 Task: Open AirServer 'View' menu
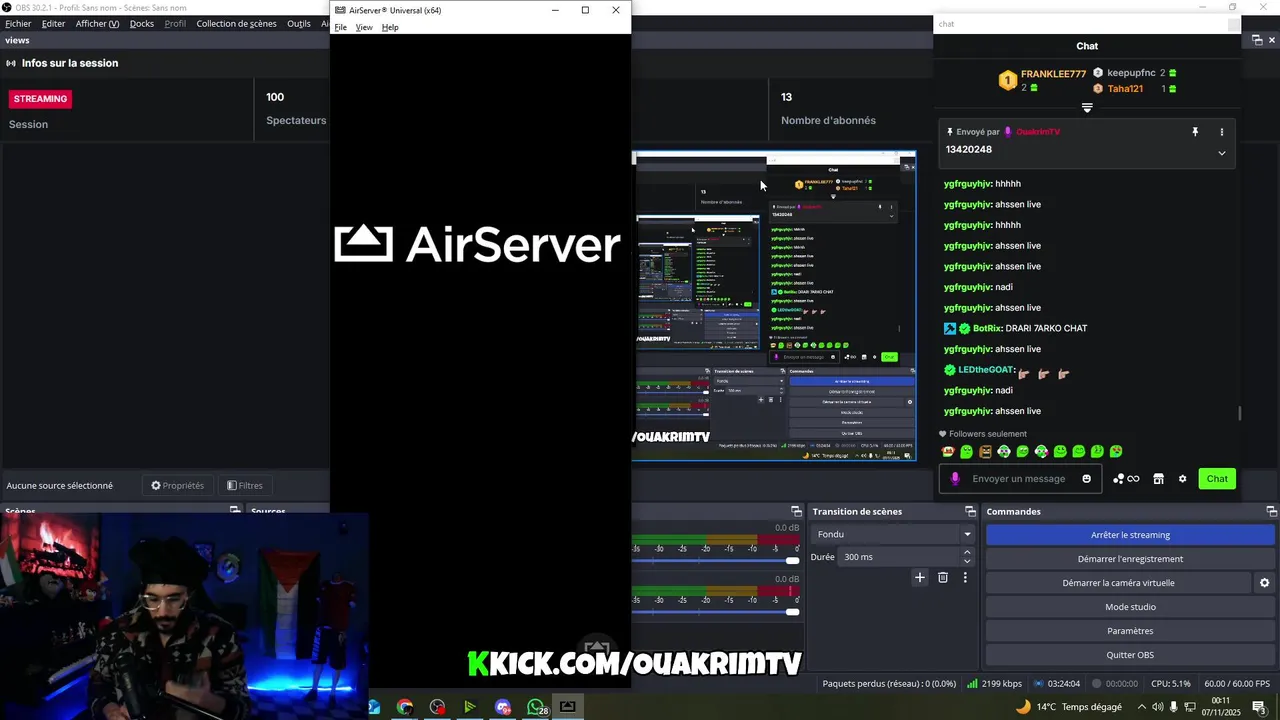click(364, 27)
